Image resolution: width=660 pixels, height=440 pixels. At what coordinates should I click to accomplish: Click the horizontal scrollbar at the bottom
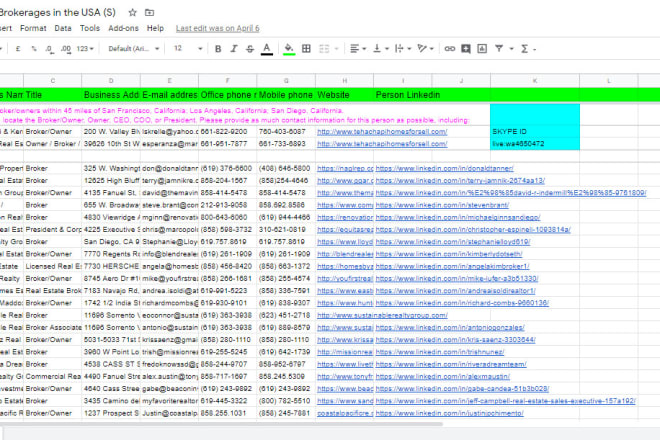click(221, 424)
